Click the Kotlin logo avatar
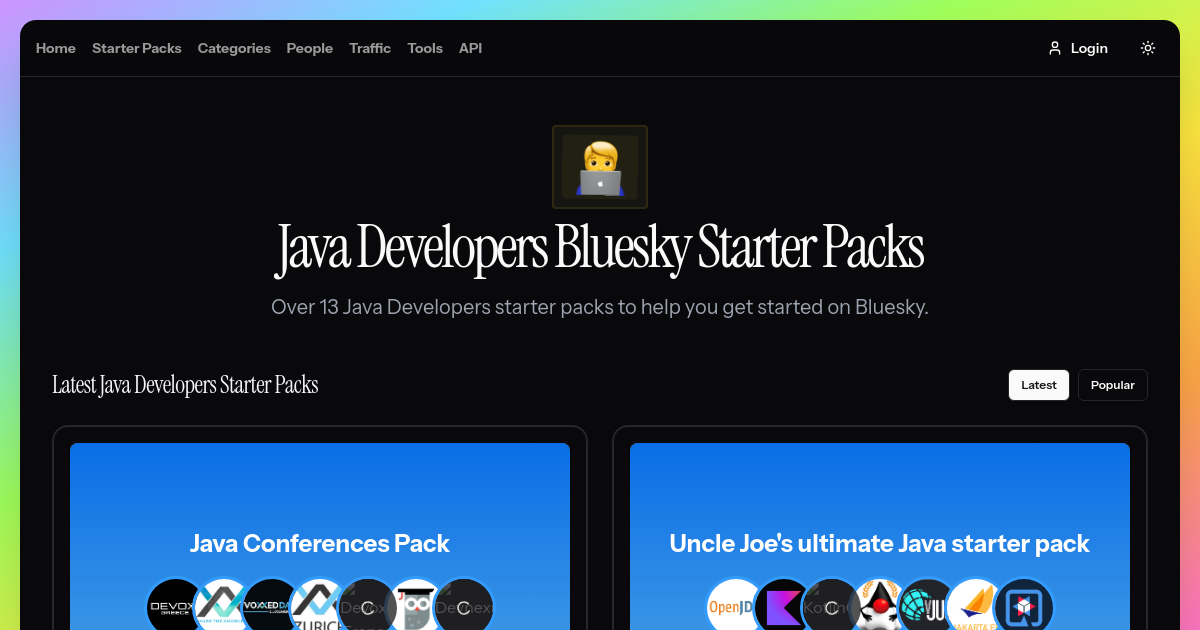This screenshot has width=1200, height=630. tap(783, 605)
